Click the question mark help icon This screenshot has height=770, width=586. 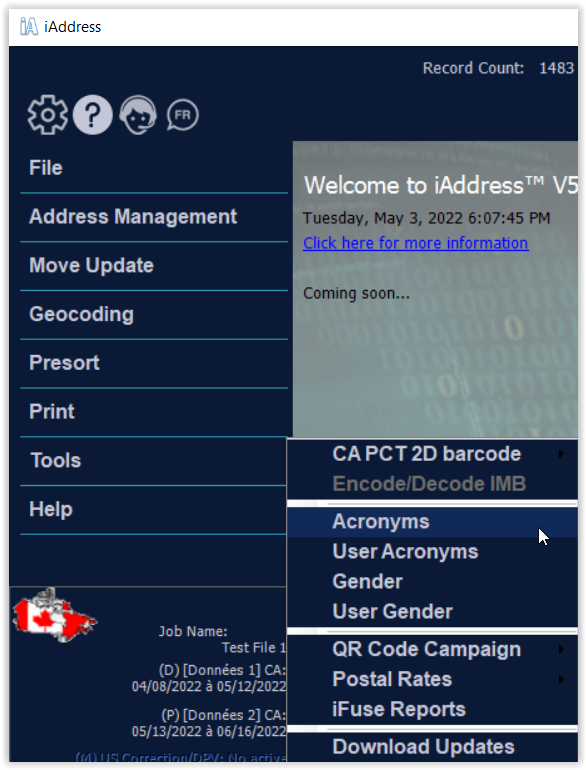pyautogui.click(x=93, y=115)
